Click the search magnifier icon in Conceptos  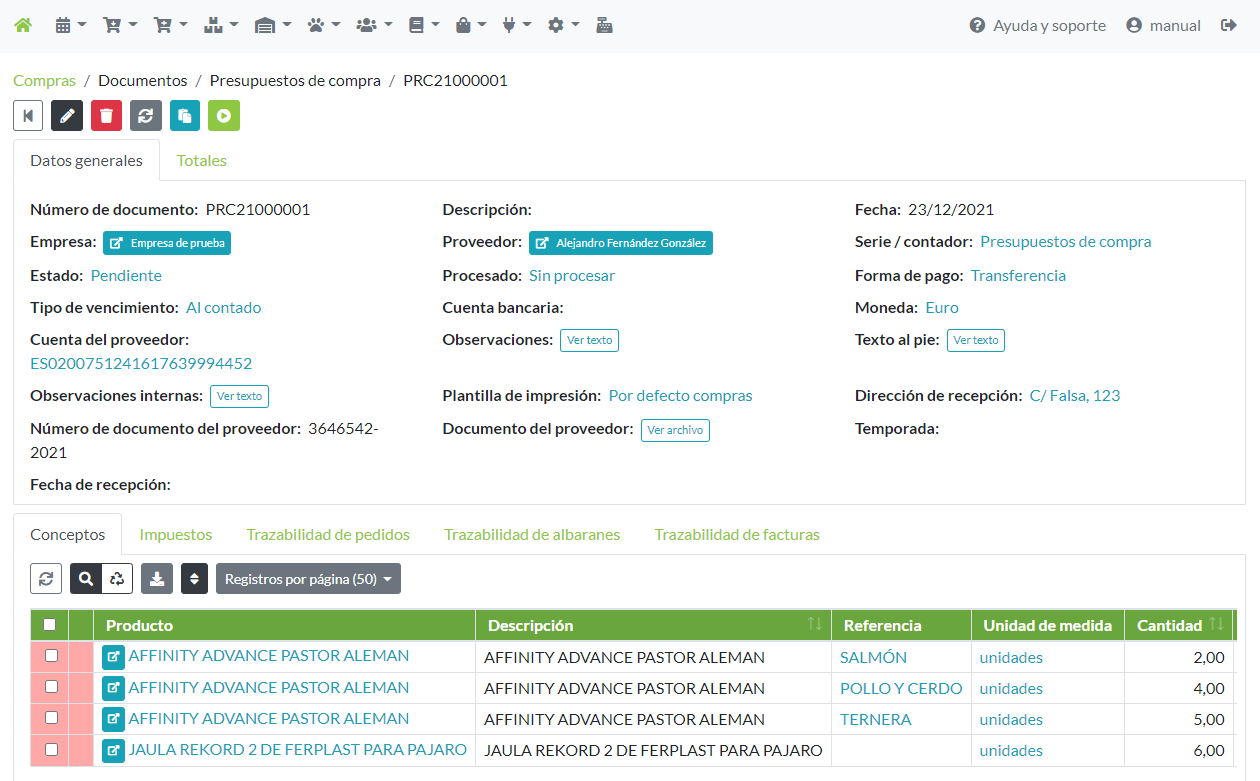86,578
